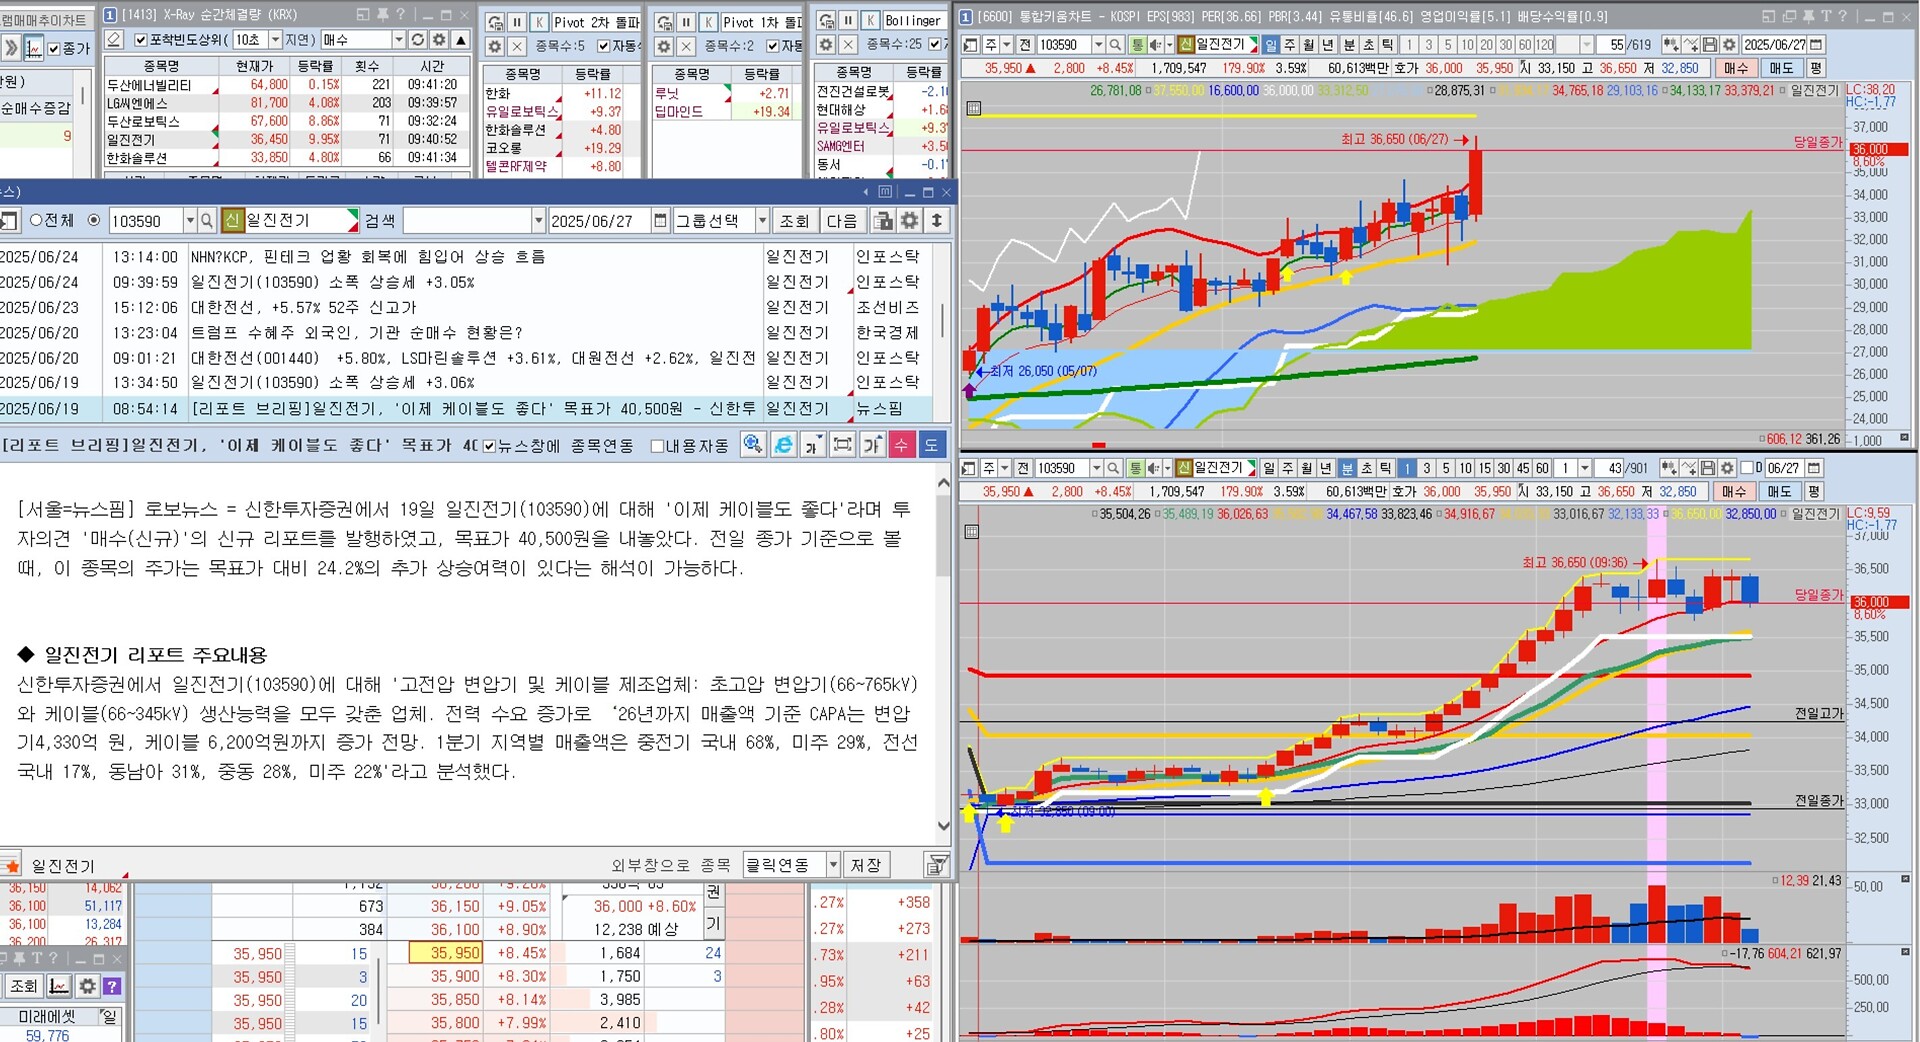1920x1042 pixels.
Task: Click the 매도 button in the lower chart
Action: point(1779,491)
